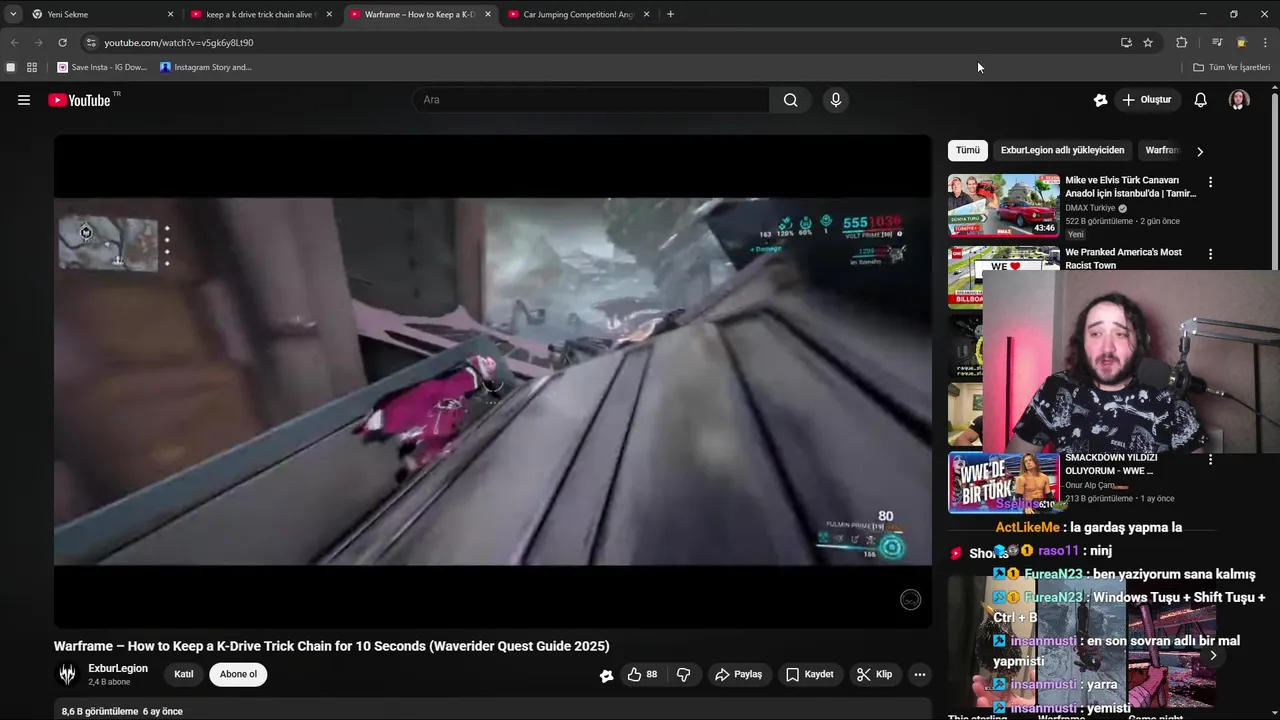Open the notifications bell
The height and width of the screenshot is (720, 1280).
(1201, 100)
